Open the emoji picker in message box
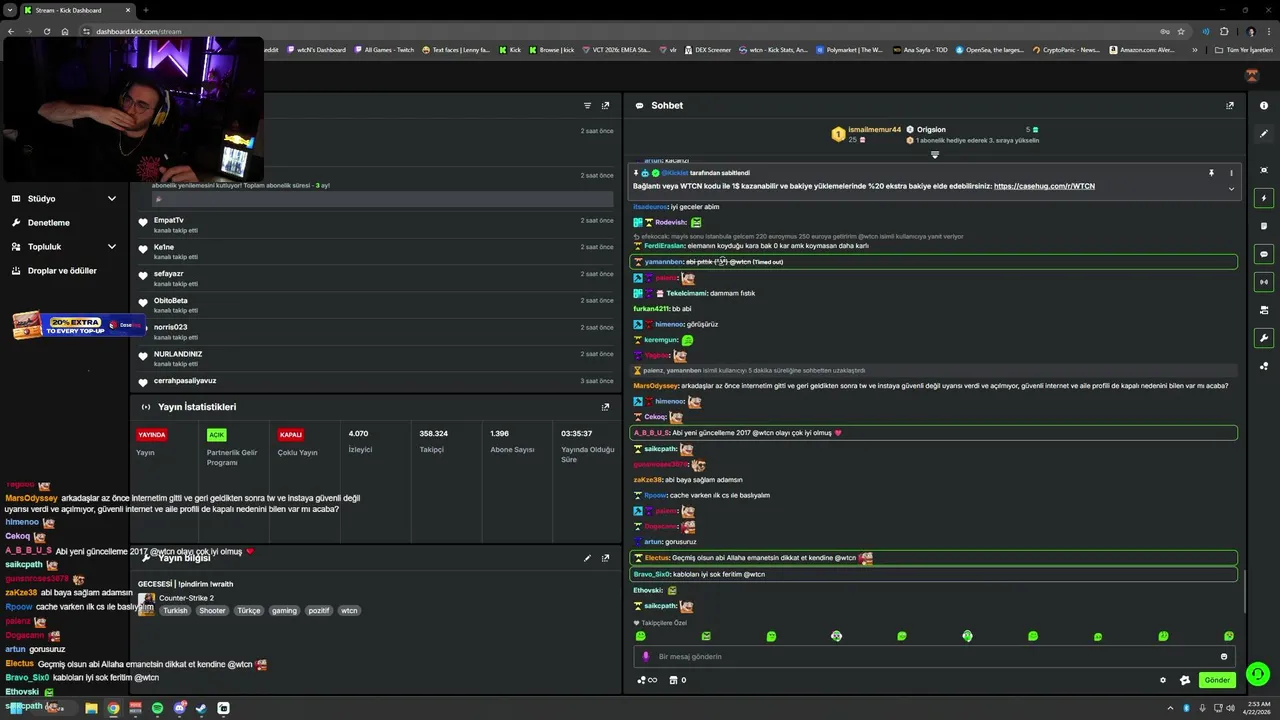 [x=1223, y=656]
